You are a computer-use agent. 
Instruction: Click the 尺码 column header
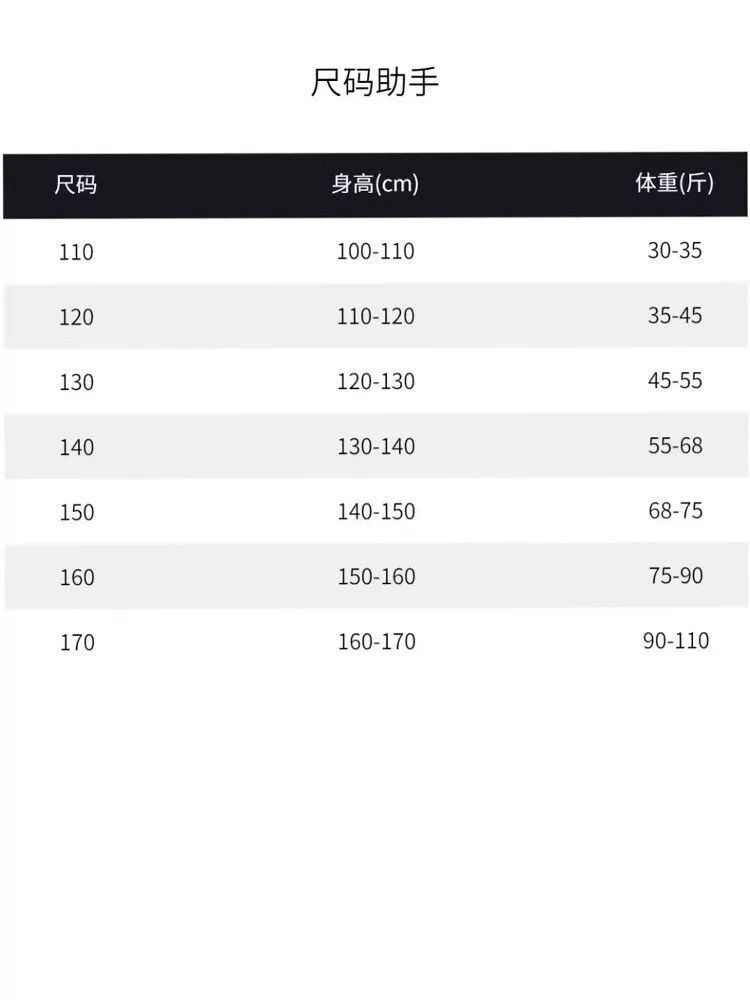click(76, 184)
